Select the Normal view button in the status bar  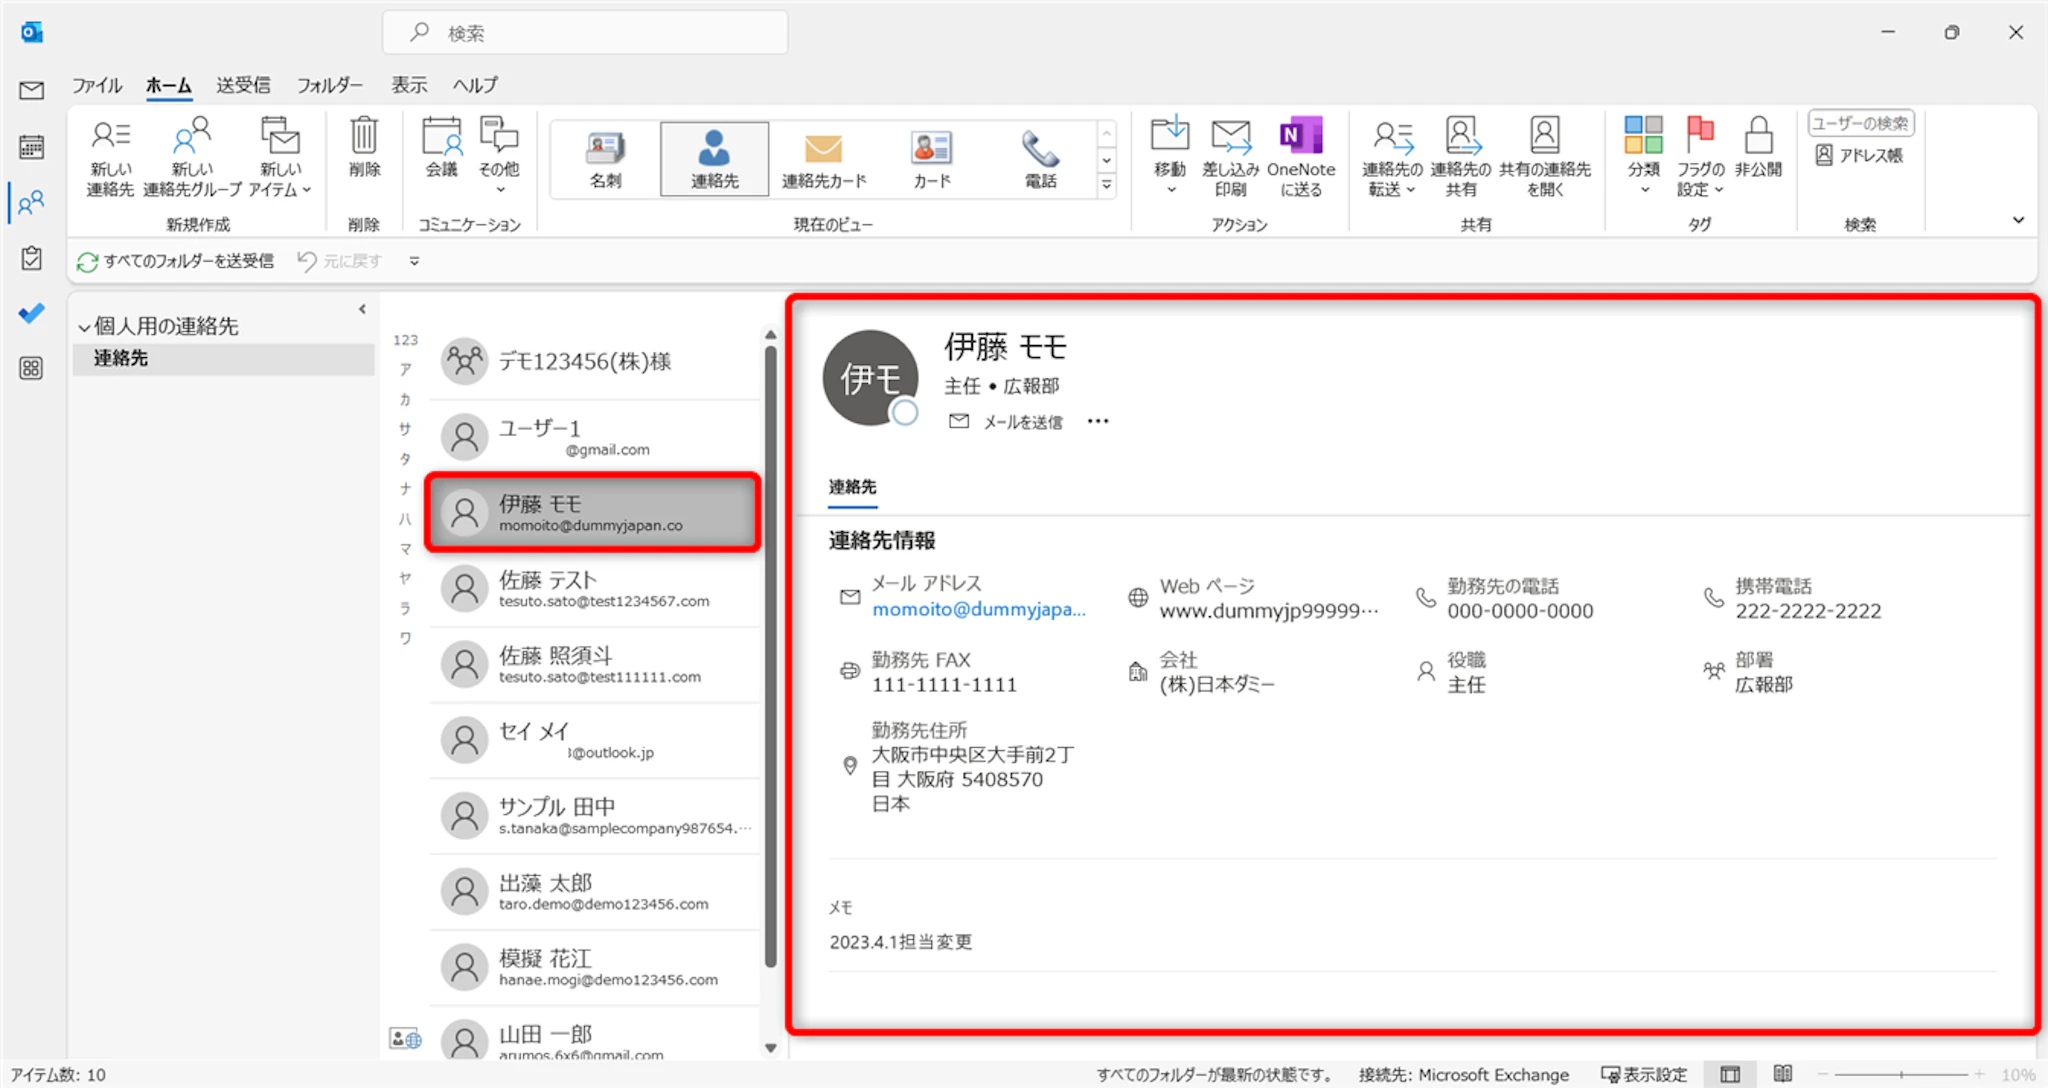(1730, 1074)
